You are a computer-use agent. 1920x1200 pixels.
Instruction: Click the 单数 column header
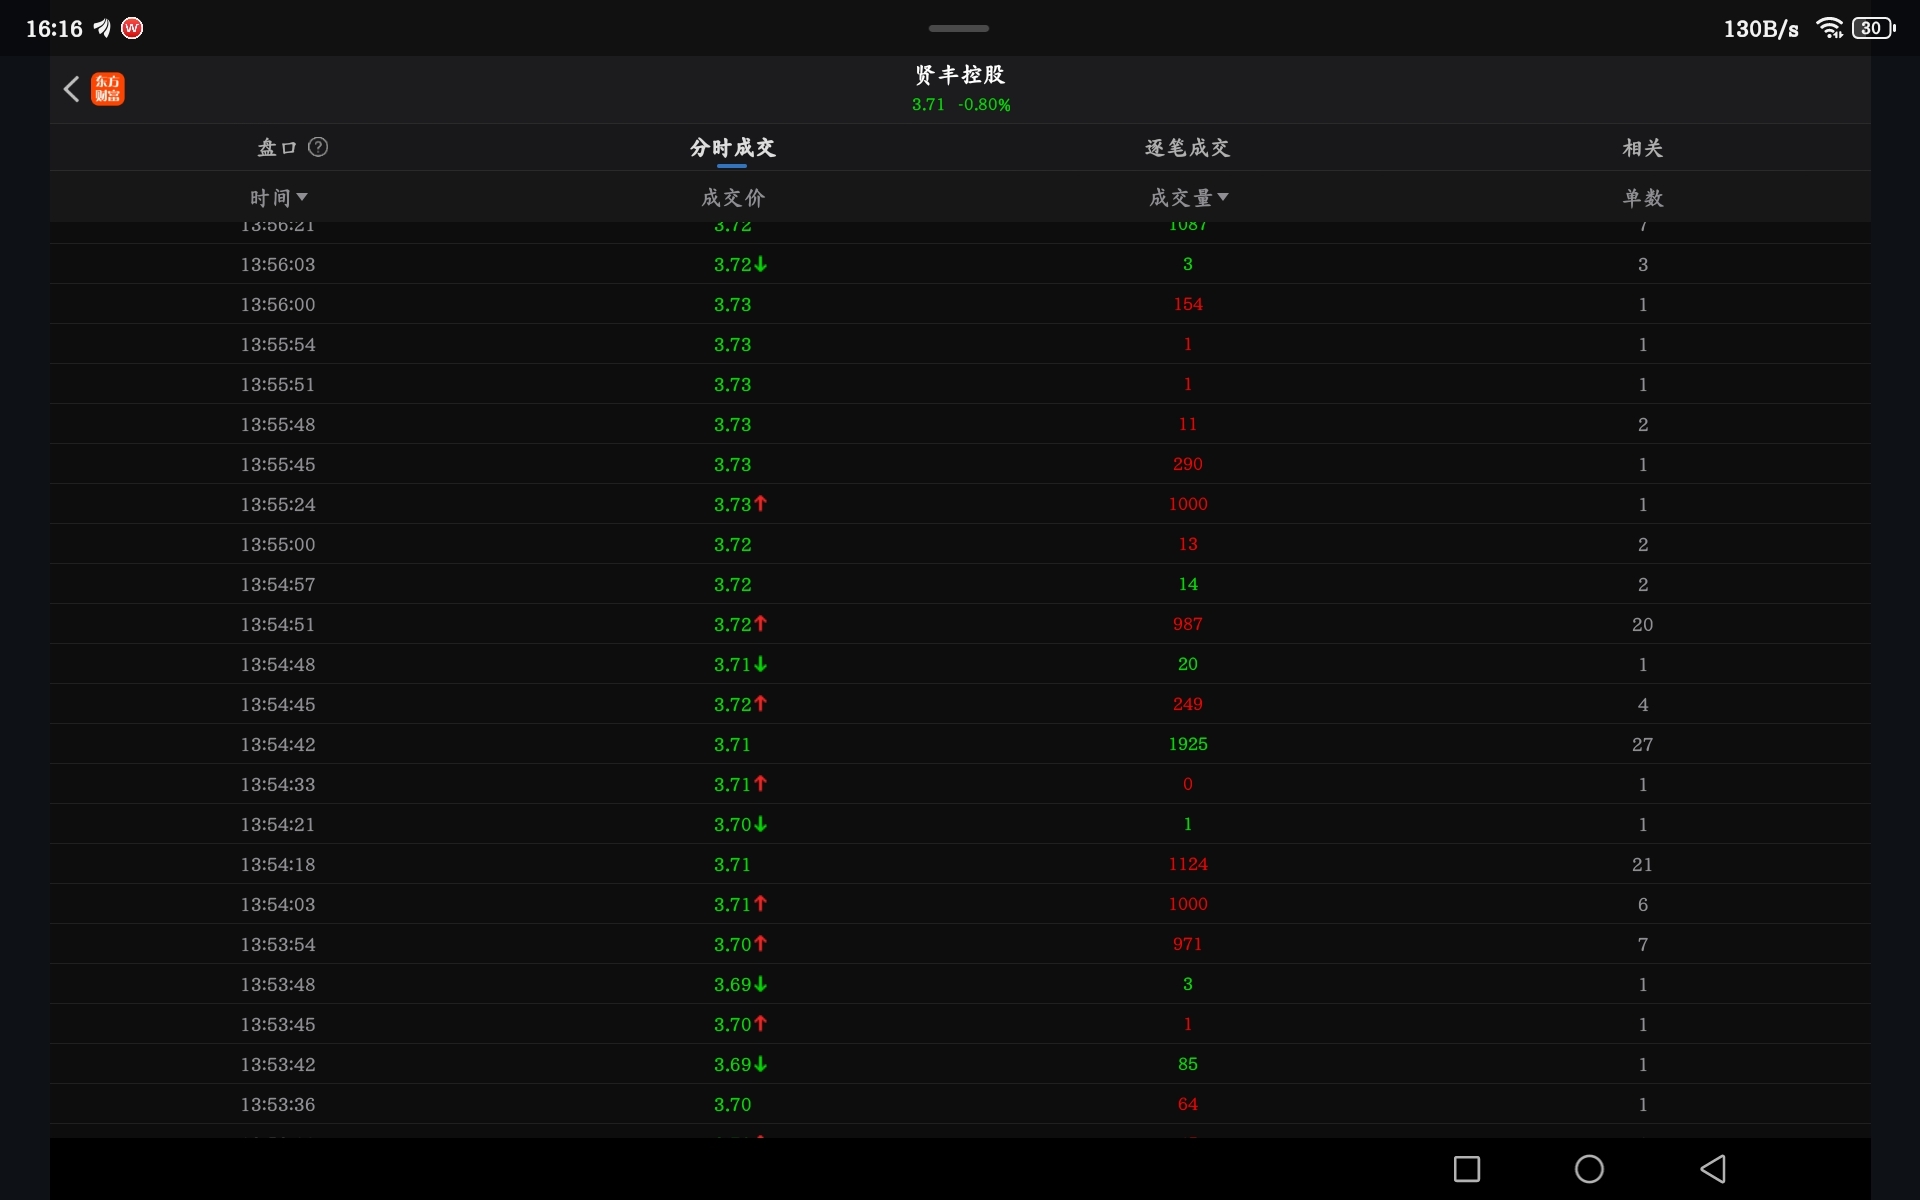pyautogui.click(x=1642, y=197)
